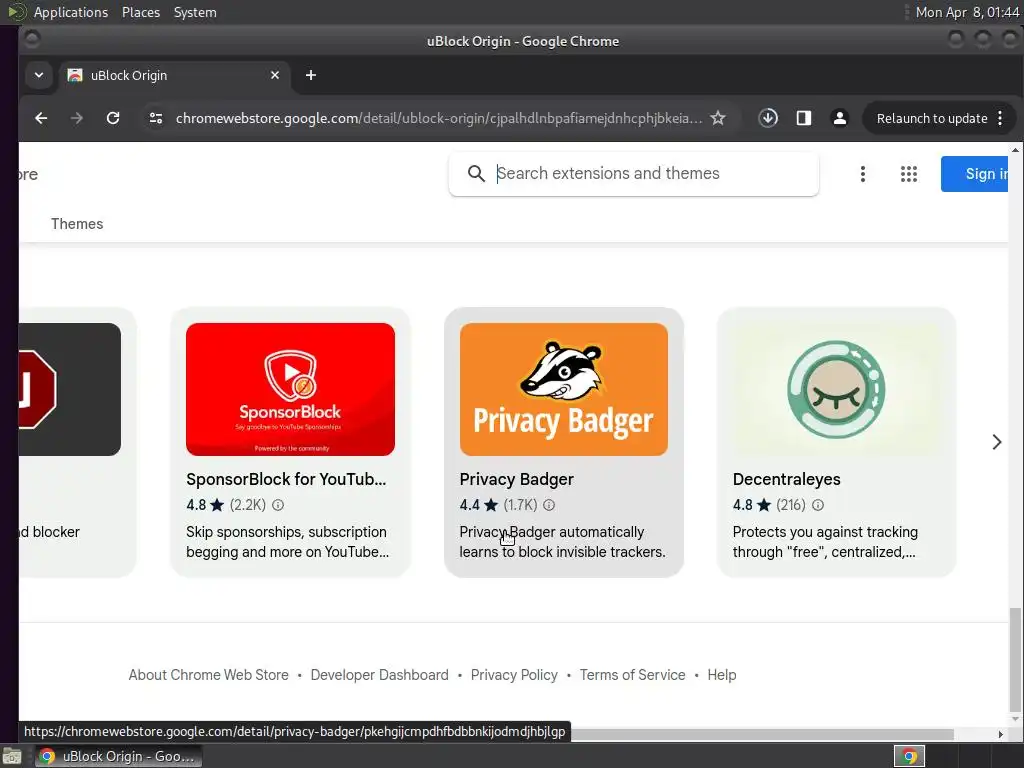Viewport: 1024px width, 768px height.
Task: Bookmark this page with the star icon
Action: pyautogui.click(x=718, y=118)
